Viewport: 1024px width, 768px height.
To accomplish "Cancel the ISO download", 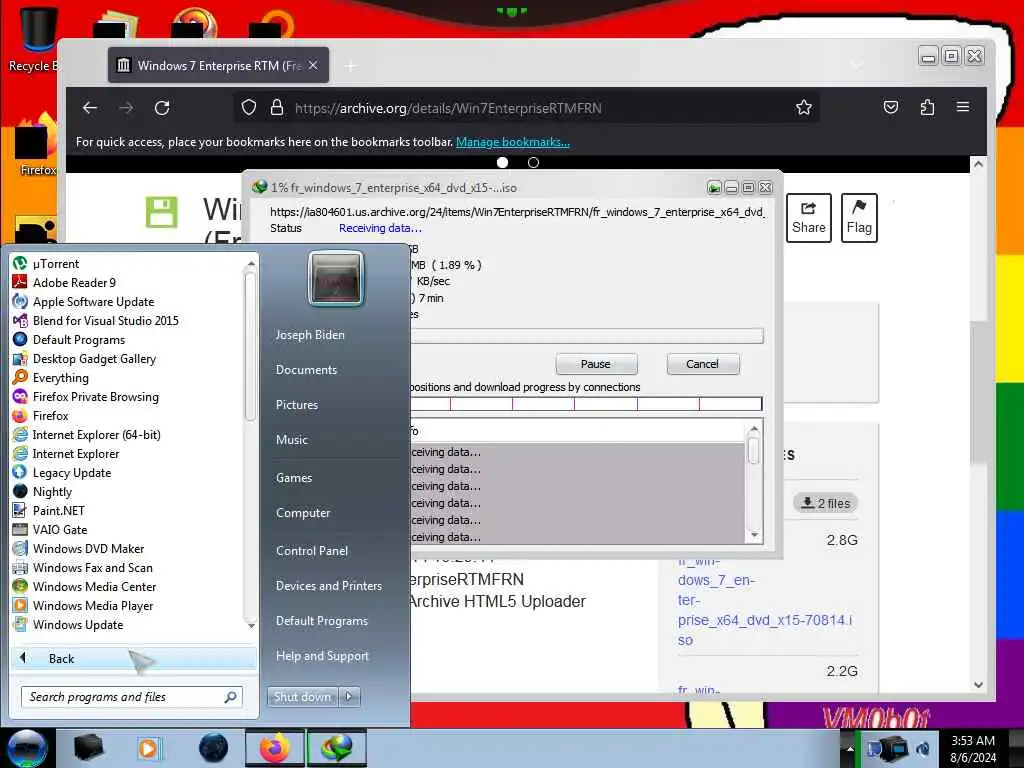I will 703,364.
